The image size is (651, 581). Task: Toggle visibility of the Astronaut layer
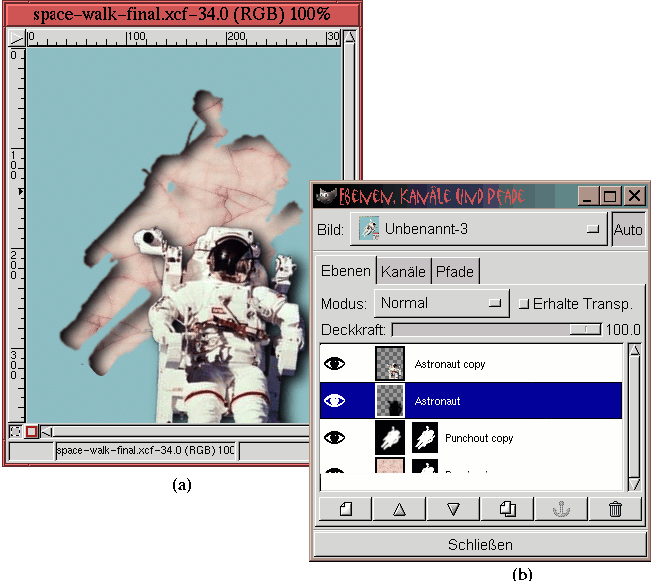(x=335, y=401)
